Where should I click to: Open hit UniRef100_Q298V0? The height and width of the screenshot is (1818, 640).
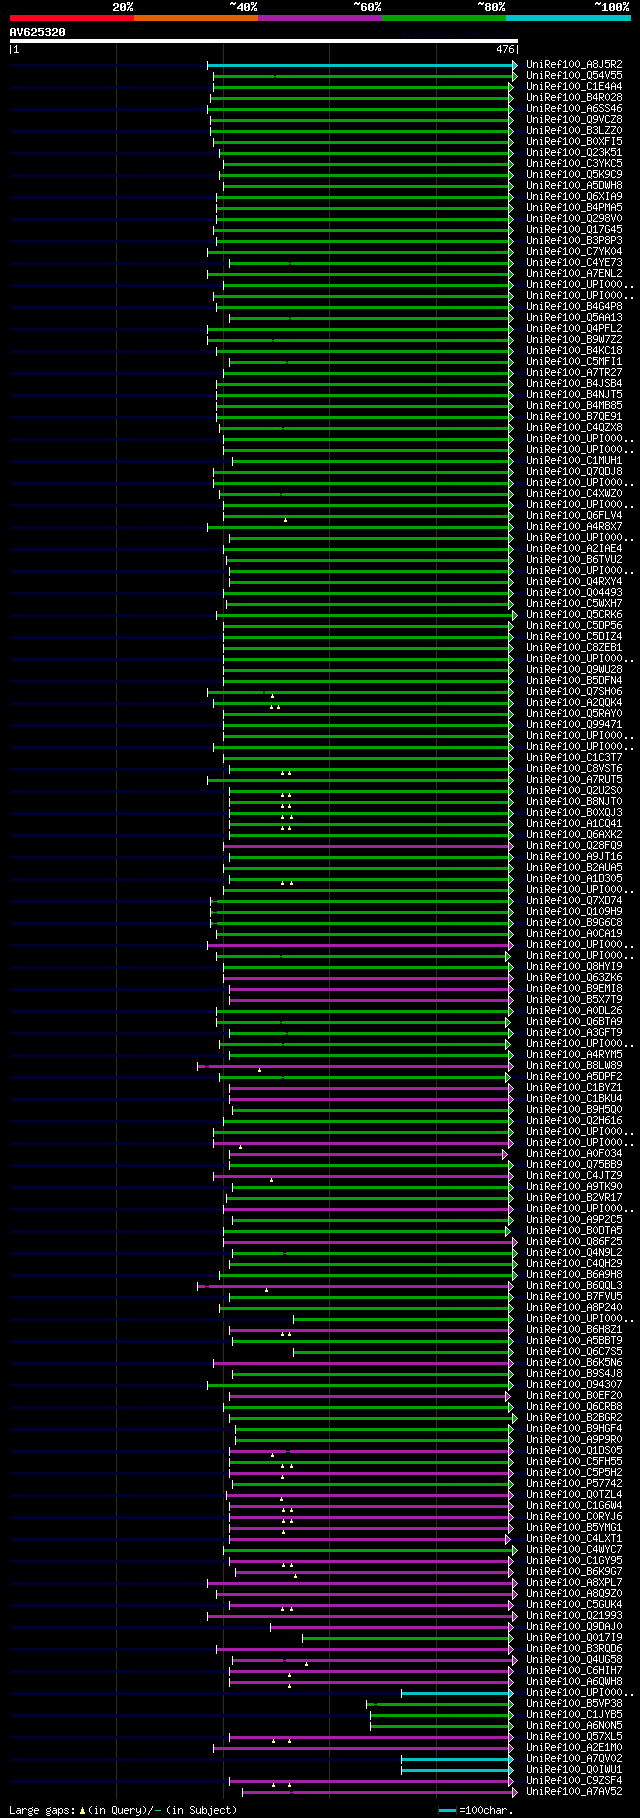click(574, 218)
